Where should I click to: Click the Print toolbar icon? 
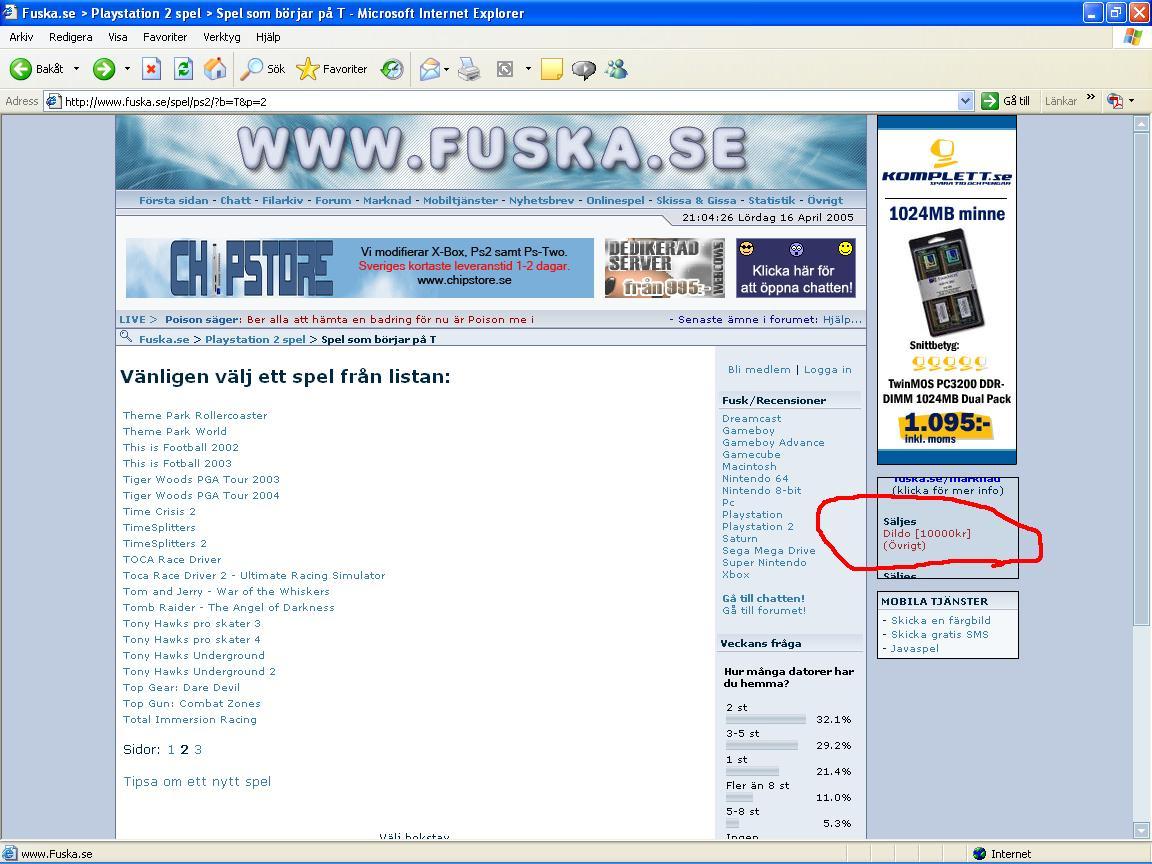tap(469, 69)
